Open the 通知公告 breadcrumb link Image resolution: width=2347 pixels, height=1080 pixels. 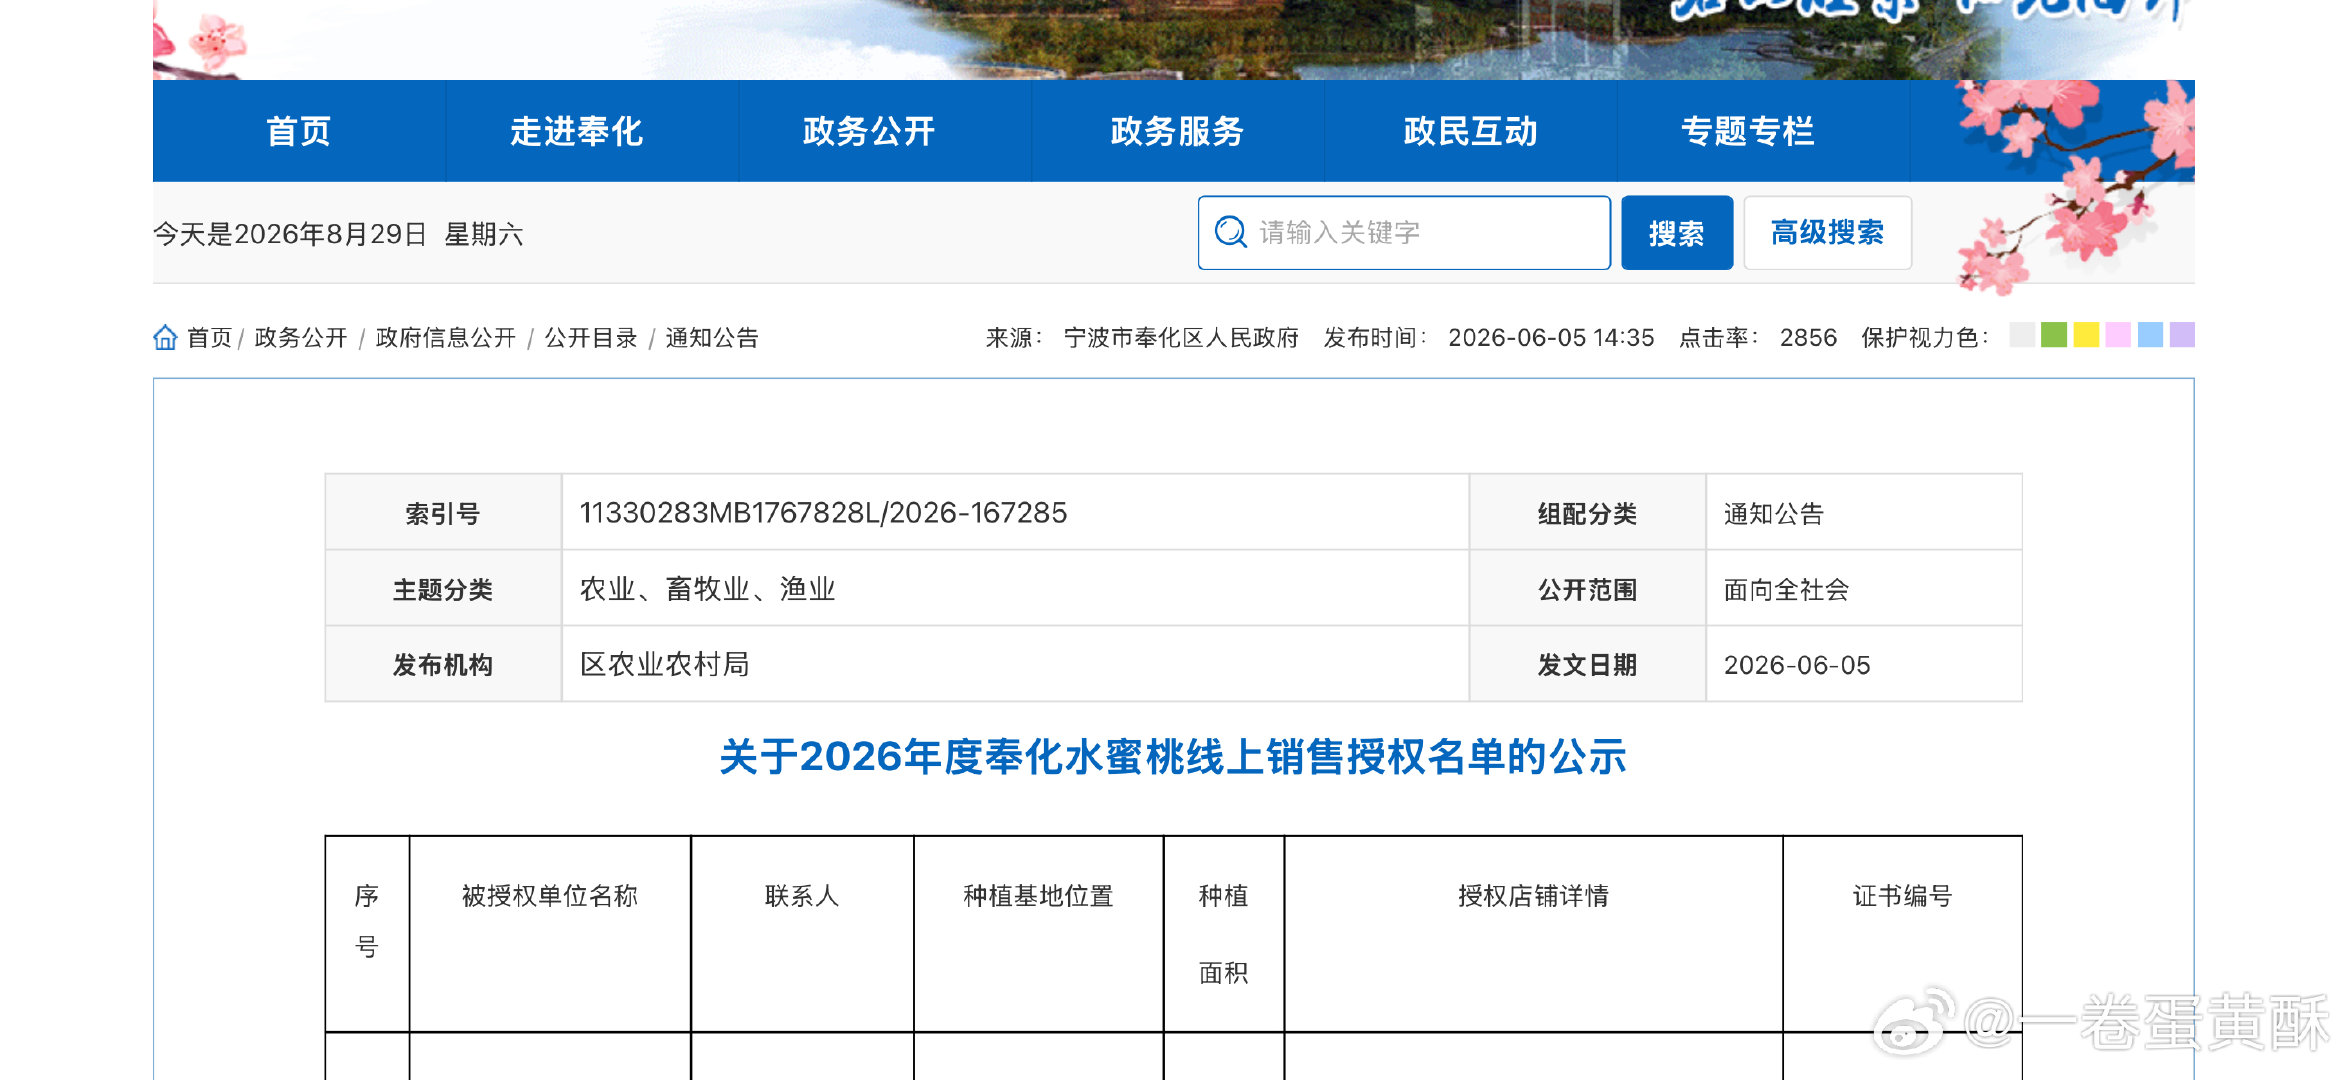pos(712,338)
